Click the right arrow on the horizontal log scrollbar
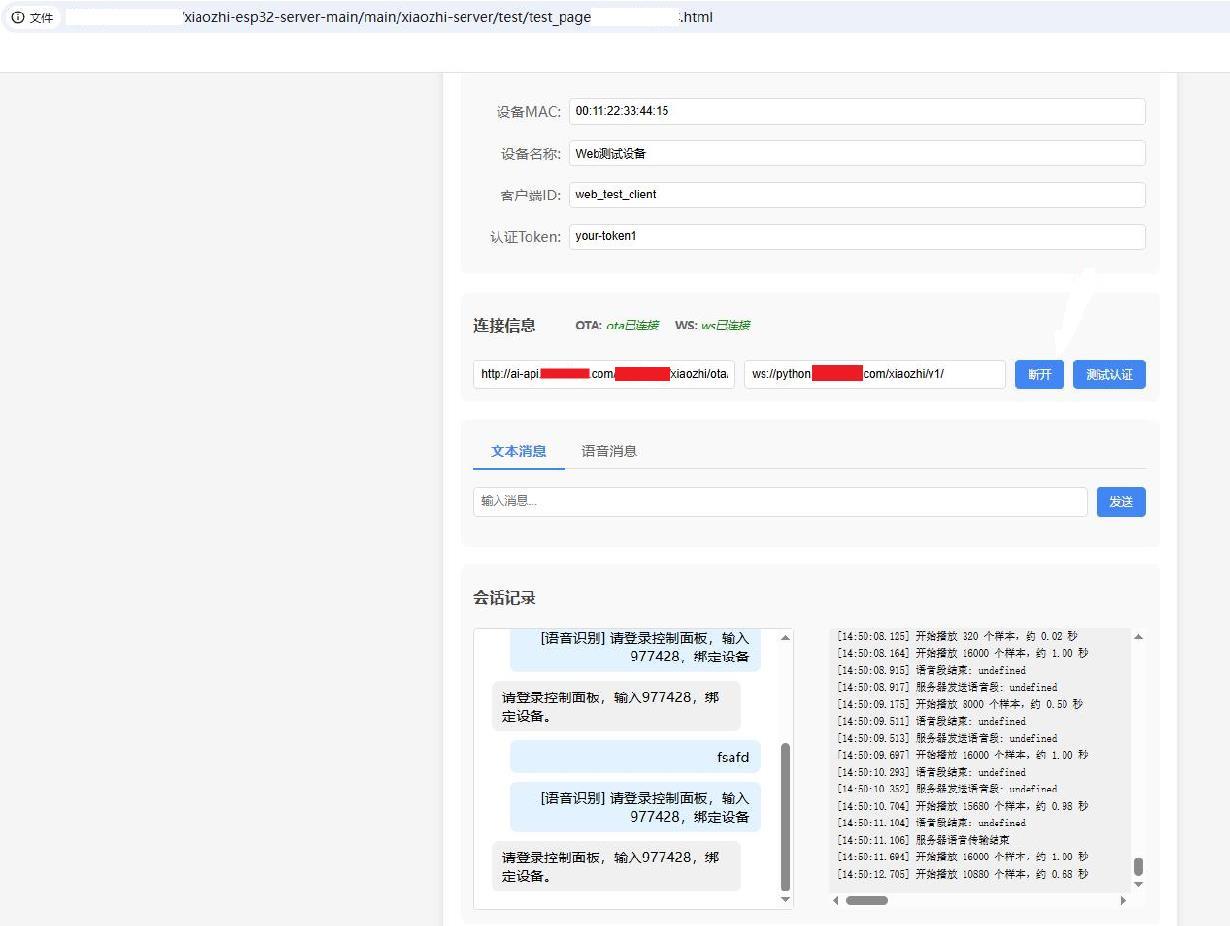Viewport: 1230px width, 926px height. point(1123,900)
